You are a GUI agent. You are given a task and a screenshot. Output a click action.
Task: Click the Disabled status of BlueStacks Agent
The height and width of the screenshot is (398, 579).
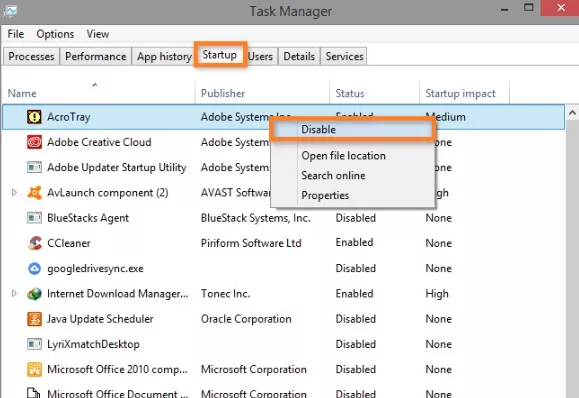pos(356,218)
